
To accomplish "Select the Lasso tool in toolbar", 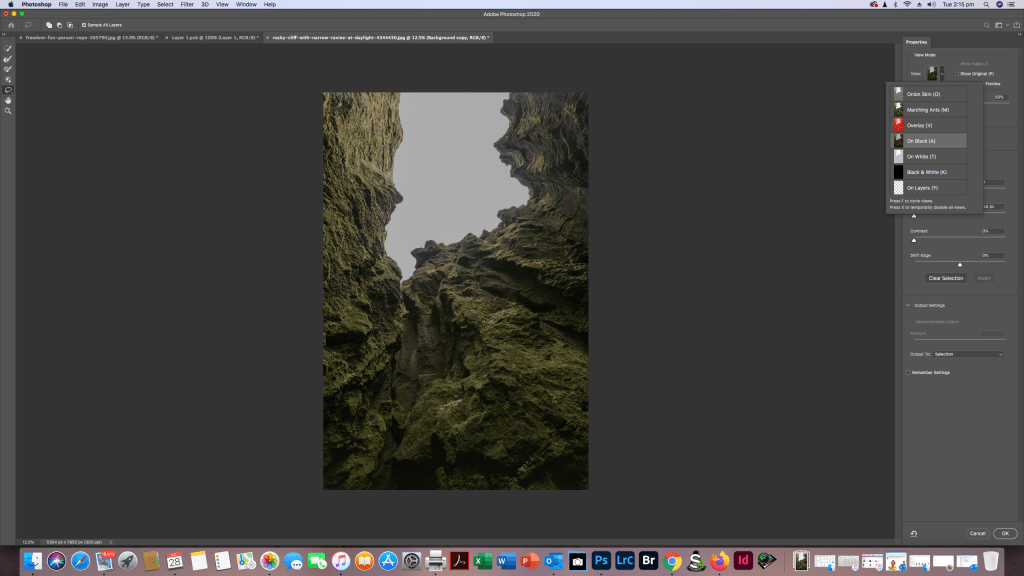I will [x=8, y=90].
